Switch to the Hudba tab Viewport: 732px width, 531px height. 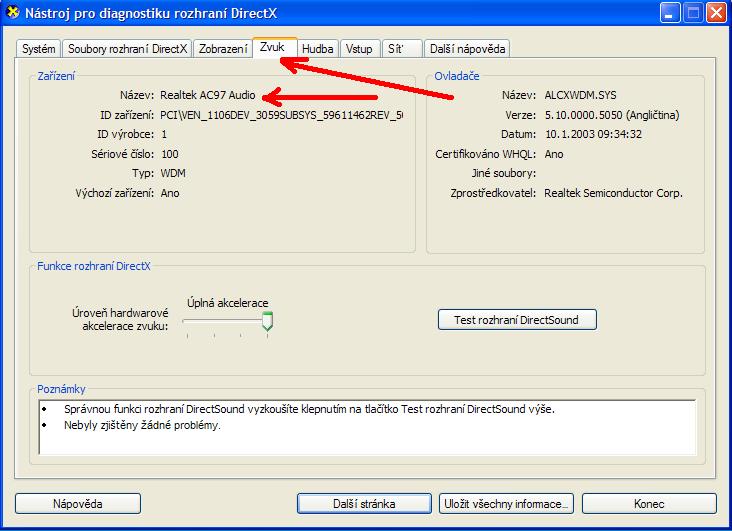[318, 49]
